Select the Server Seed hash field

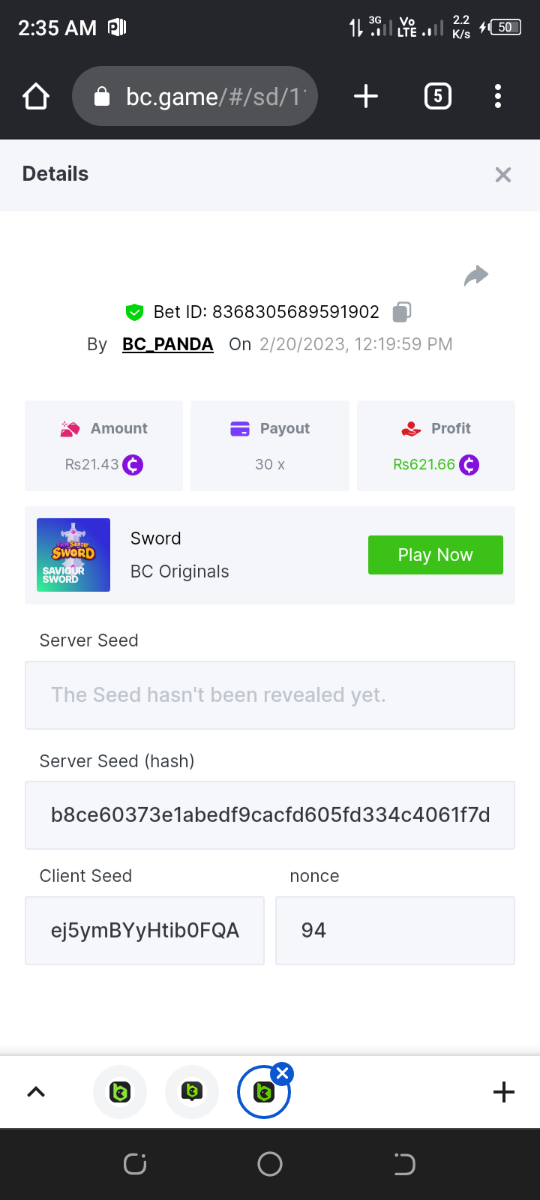point(270,815)
